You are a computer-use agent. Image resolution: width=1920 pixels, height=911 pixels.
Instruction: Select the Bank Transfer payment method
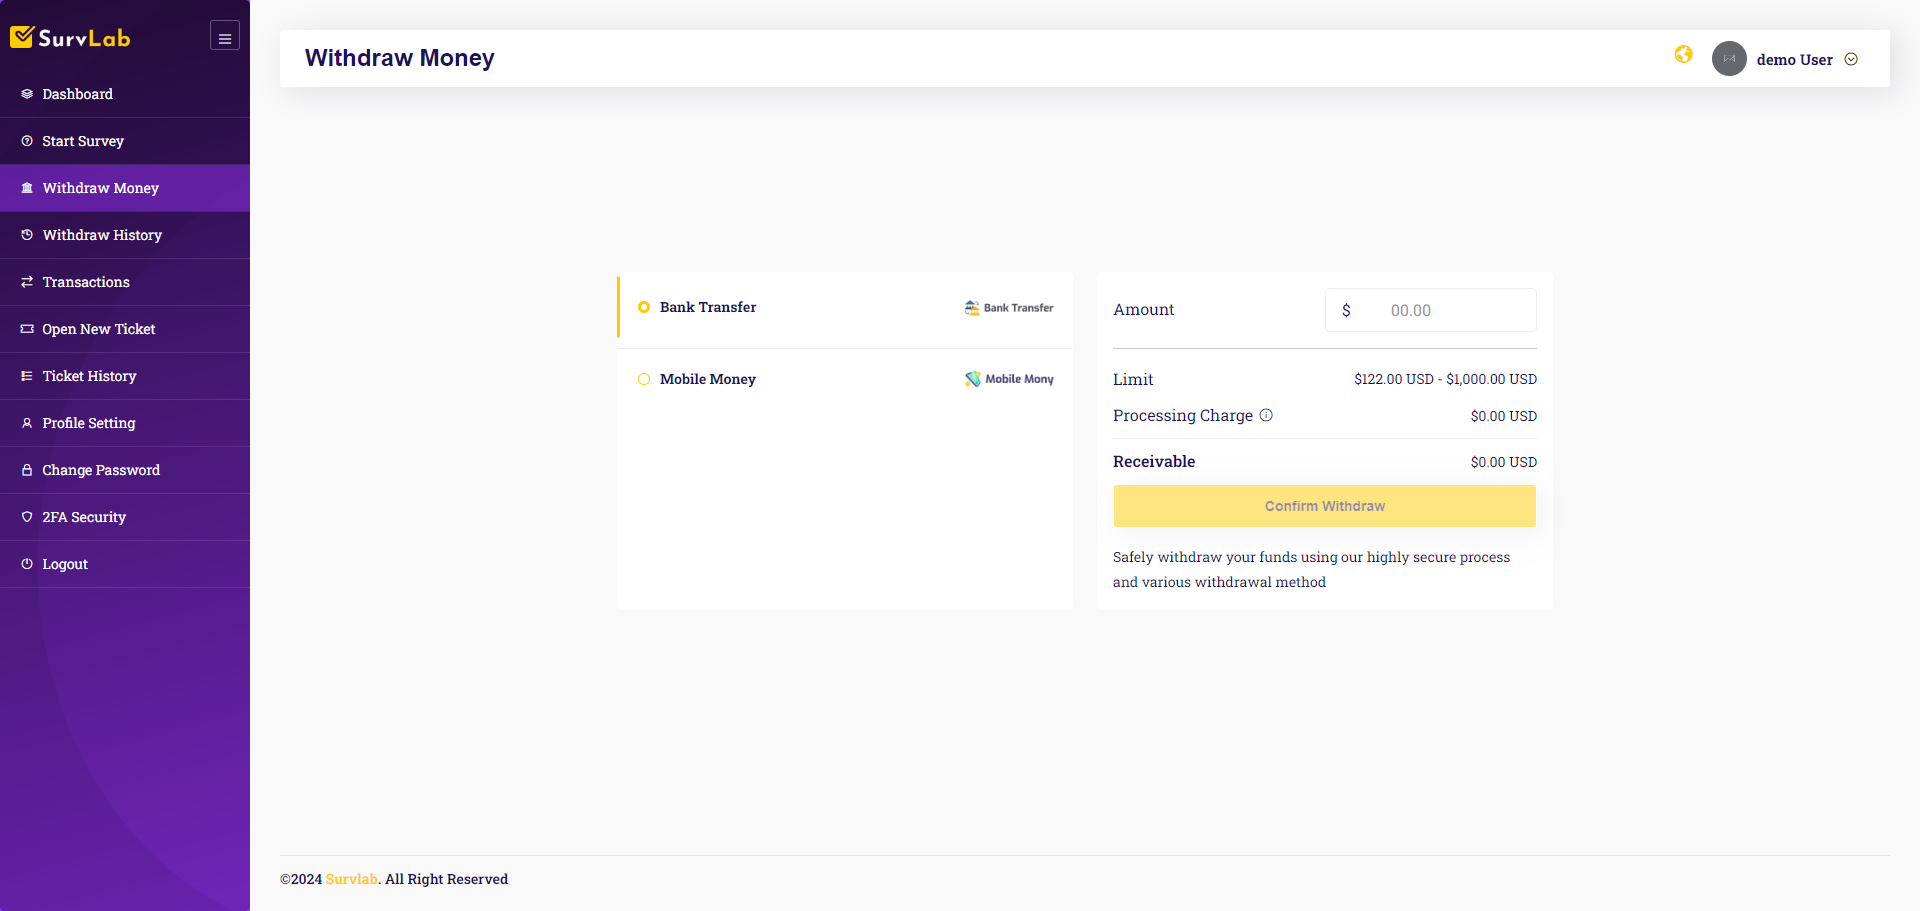644,307
